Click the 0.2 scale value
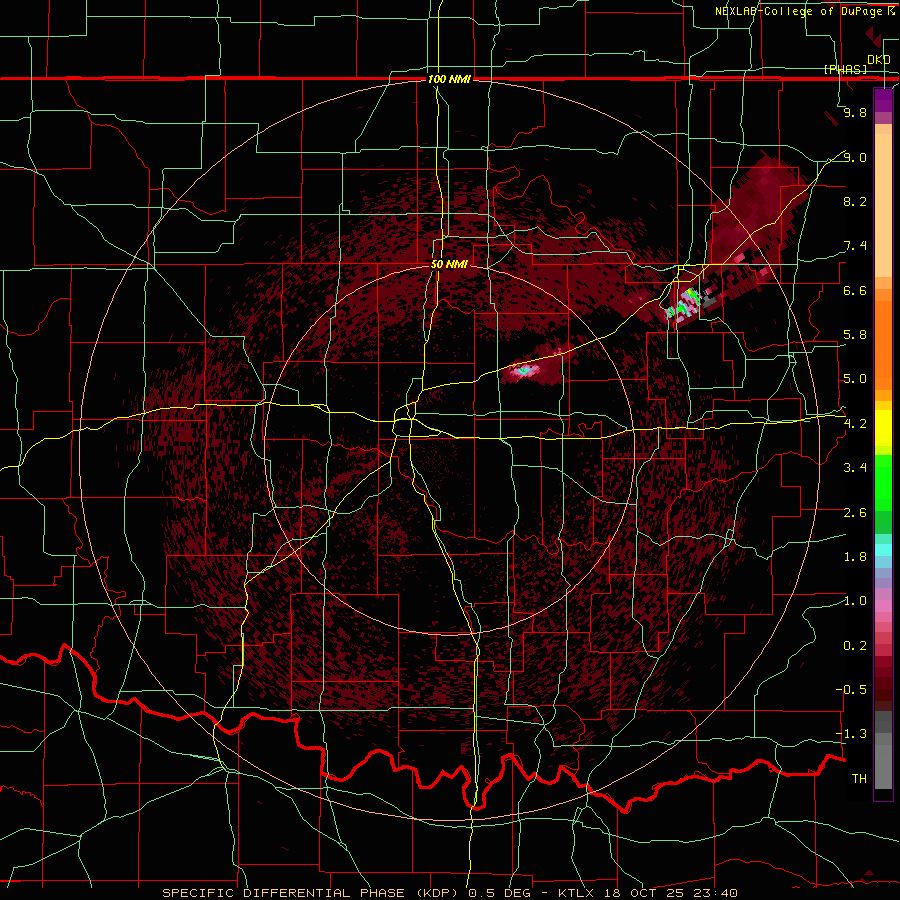The image size is (900, 900). 855,646
